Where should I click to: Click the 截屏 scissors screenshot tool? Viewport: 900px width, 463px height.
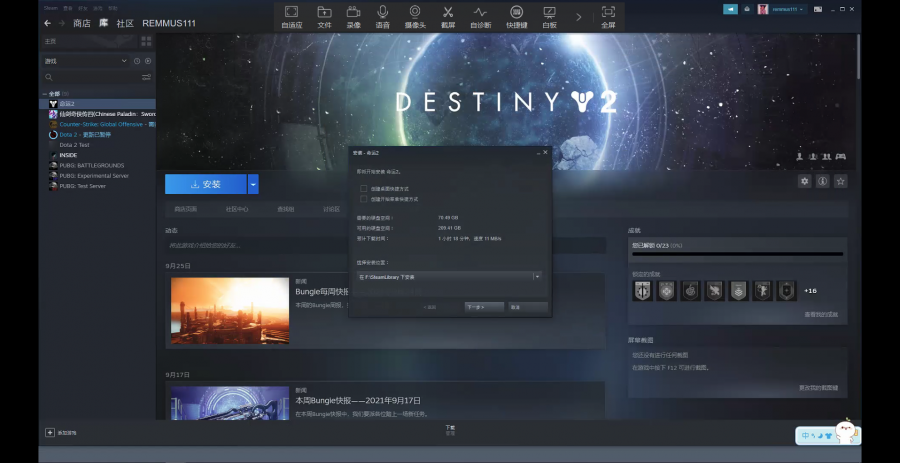click(x=448, y=17)
